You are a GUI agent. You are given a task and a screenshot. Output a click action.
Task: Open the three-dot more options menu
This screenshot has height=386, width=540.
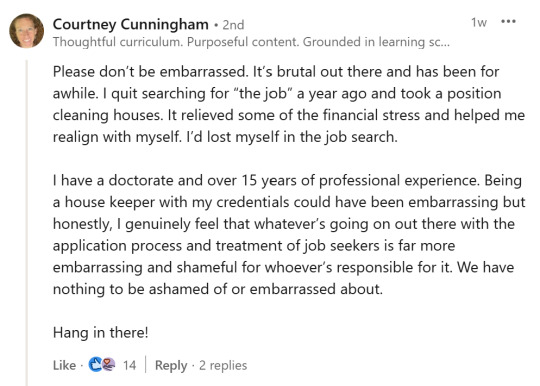[x=508, y=21]
